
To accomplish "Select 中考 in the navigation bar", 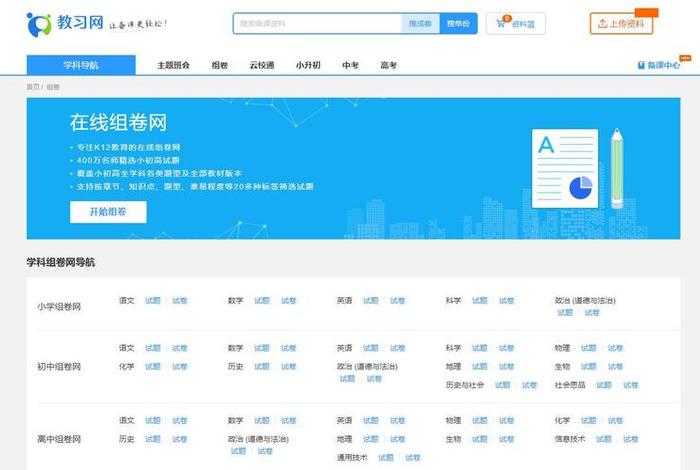I will coord(350,65).
